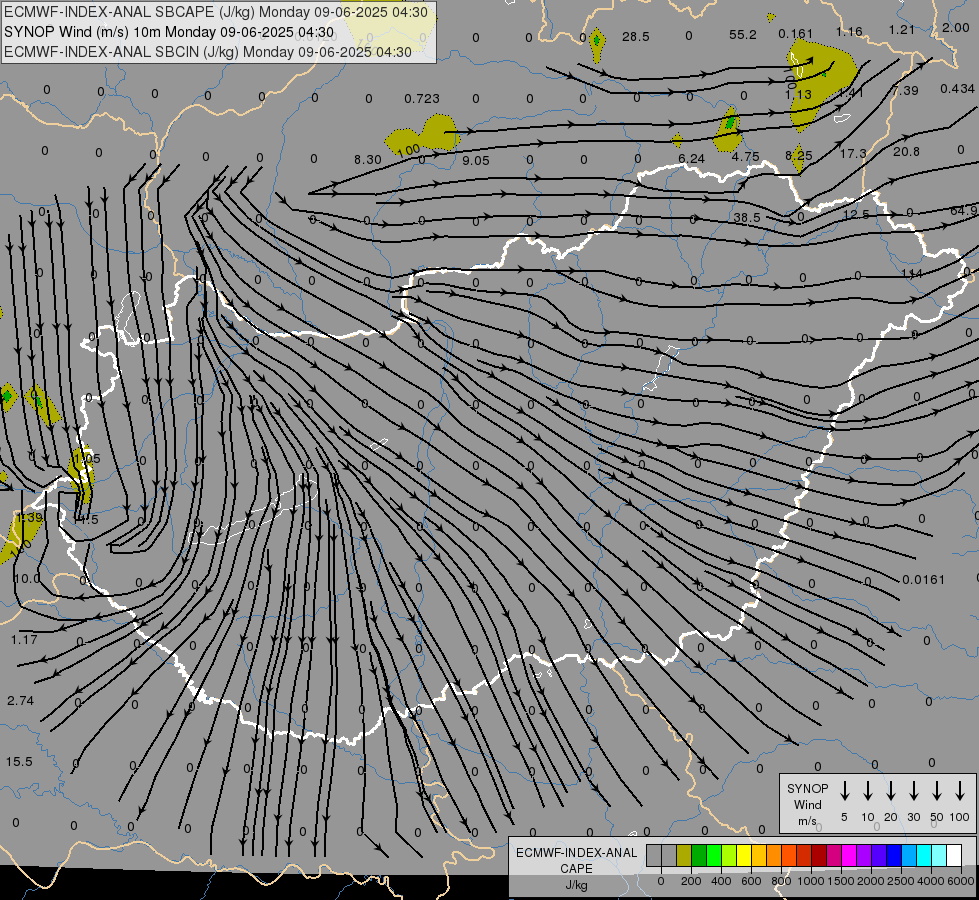Select the white CAPE swatch ending at 6000
Viewport: 979px width, 900px height.
click(954, 855)
